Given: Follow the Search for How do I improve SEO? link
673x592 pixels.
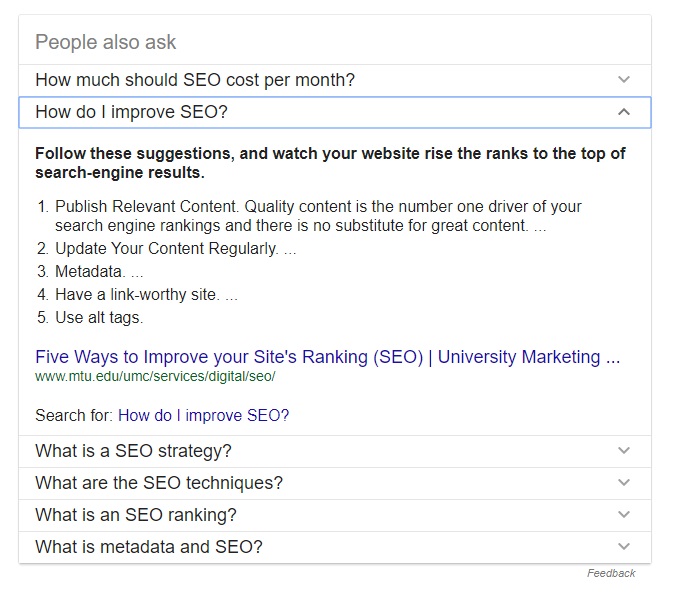Looking at the screenshot, I should click(x=203, y=416).
